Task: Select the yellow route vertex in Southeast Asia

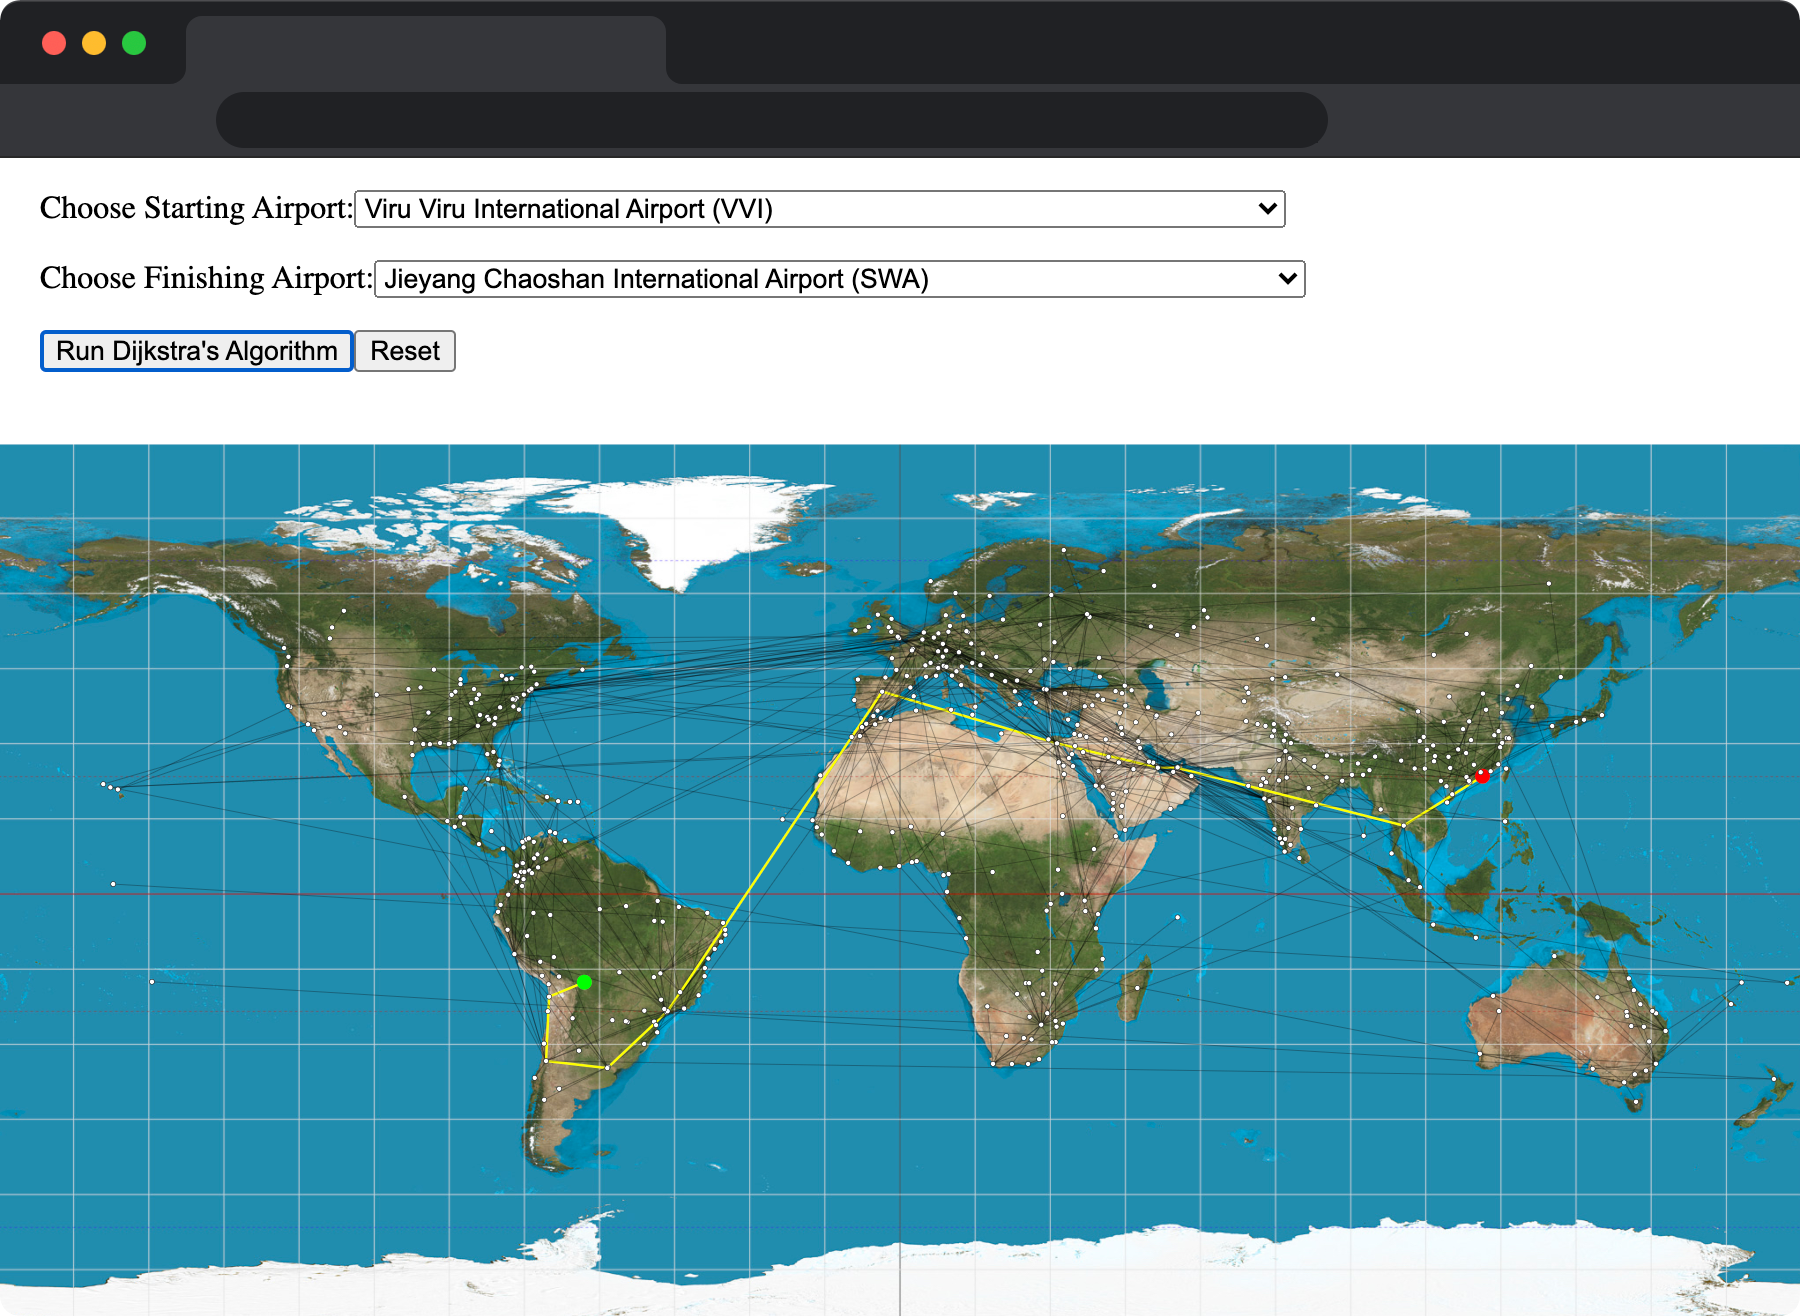Action: [x=1403, y=825]
